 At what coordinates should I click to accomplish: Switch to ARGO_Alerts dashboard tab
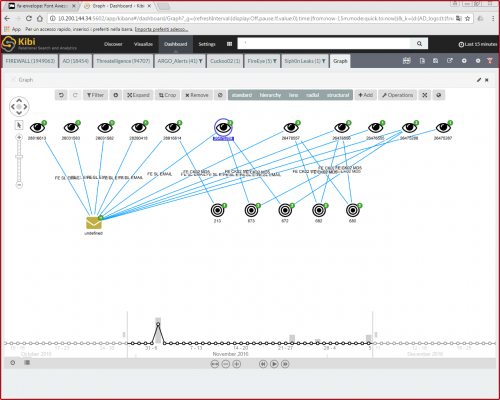180,61
